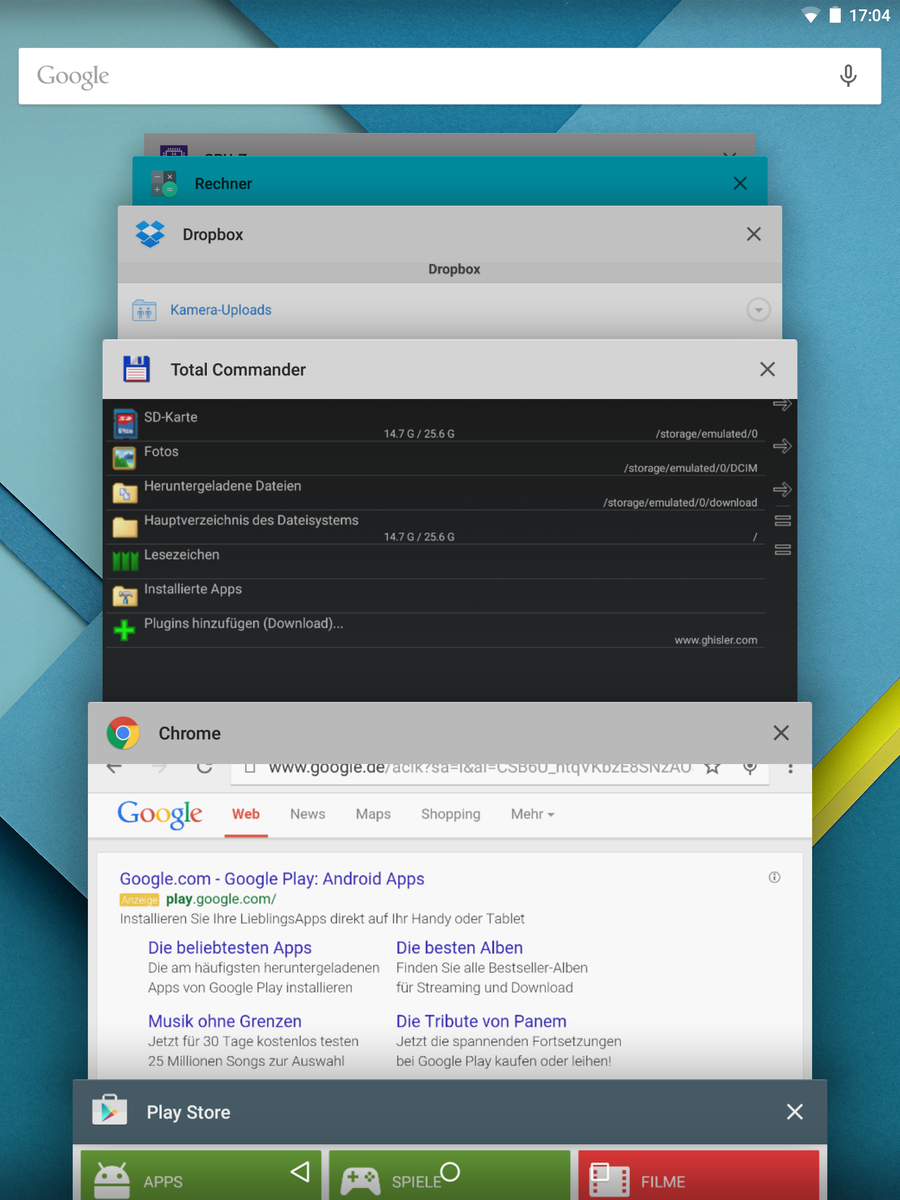The height and width of the screenshot is (1200, 900).
Task: Select the Web search tab
Action: tap(246, 814)
